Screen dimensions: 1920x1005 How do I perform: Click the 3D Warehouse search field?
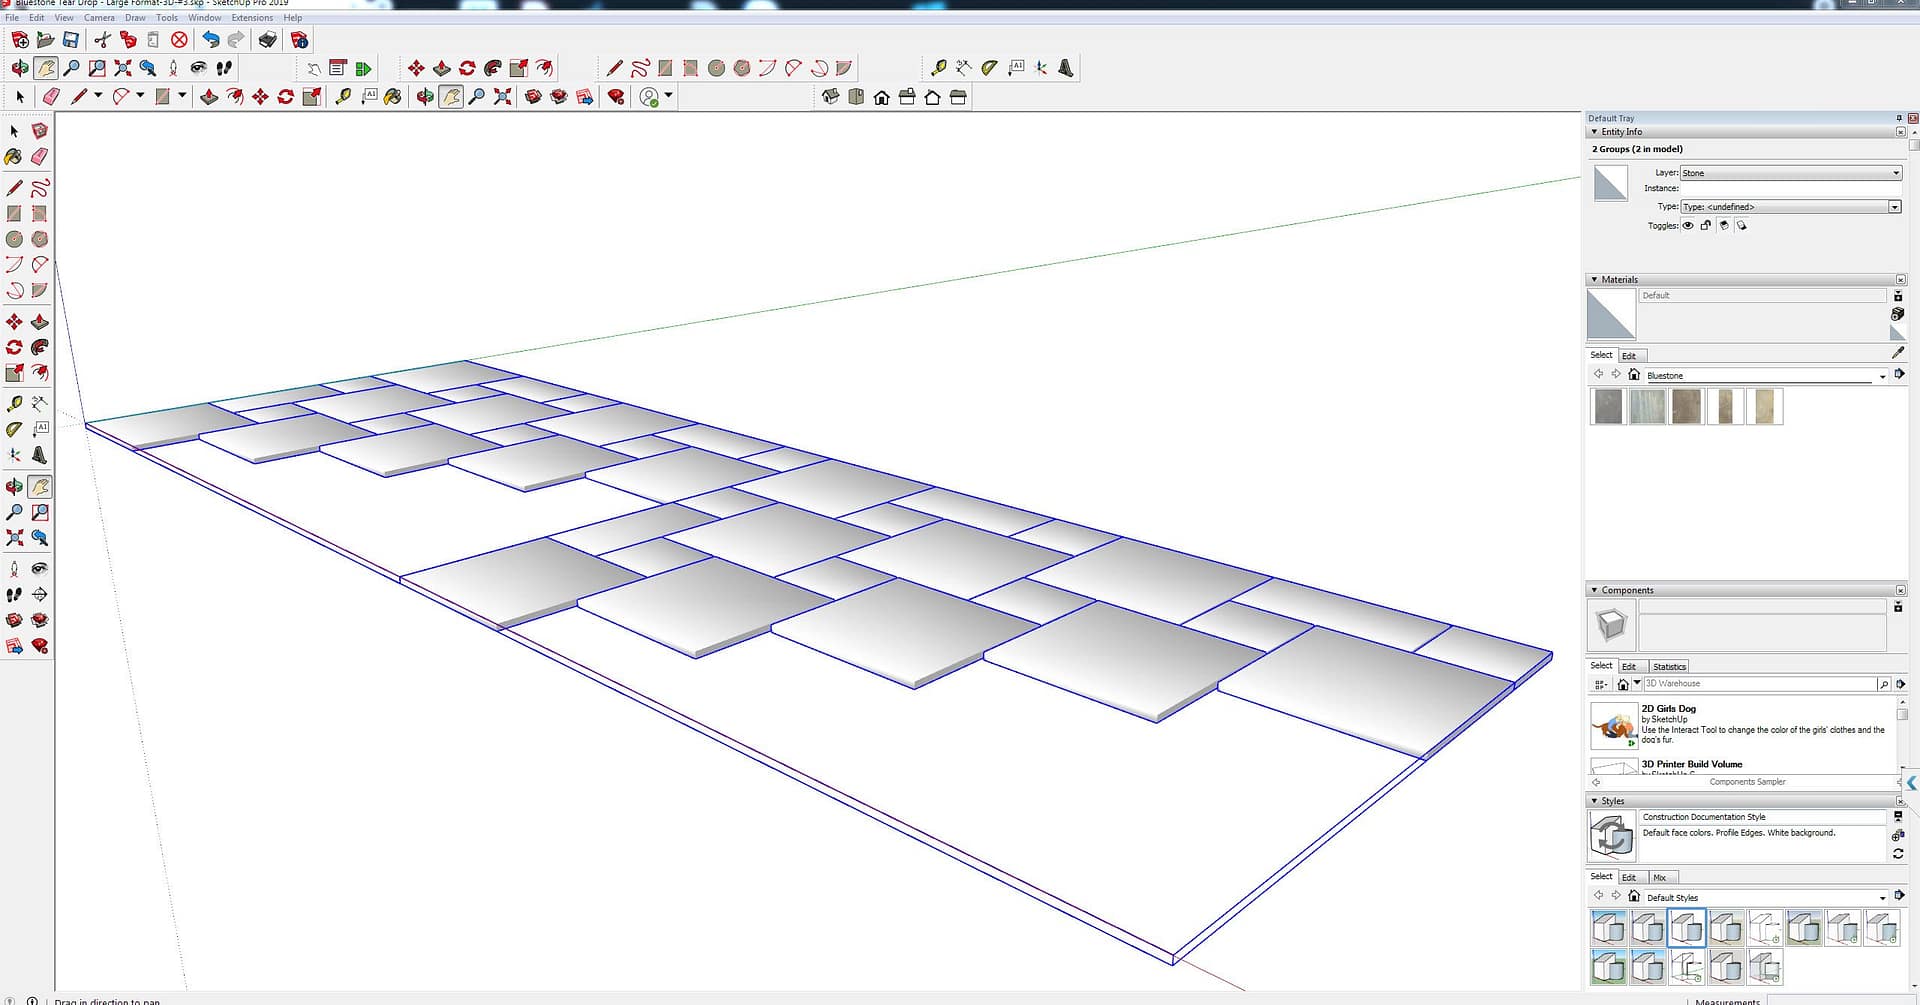[1760, 684]
